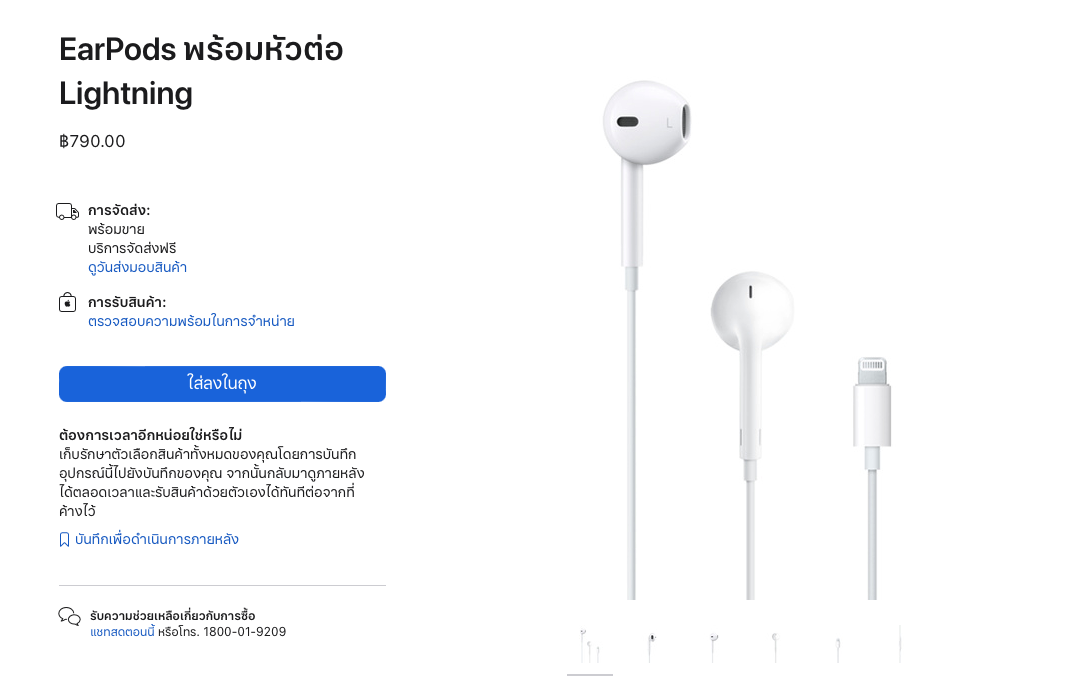1071x697 pixels.
Task: Click the delivery truck icon
Action: (x=68, y=212)
